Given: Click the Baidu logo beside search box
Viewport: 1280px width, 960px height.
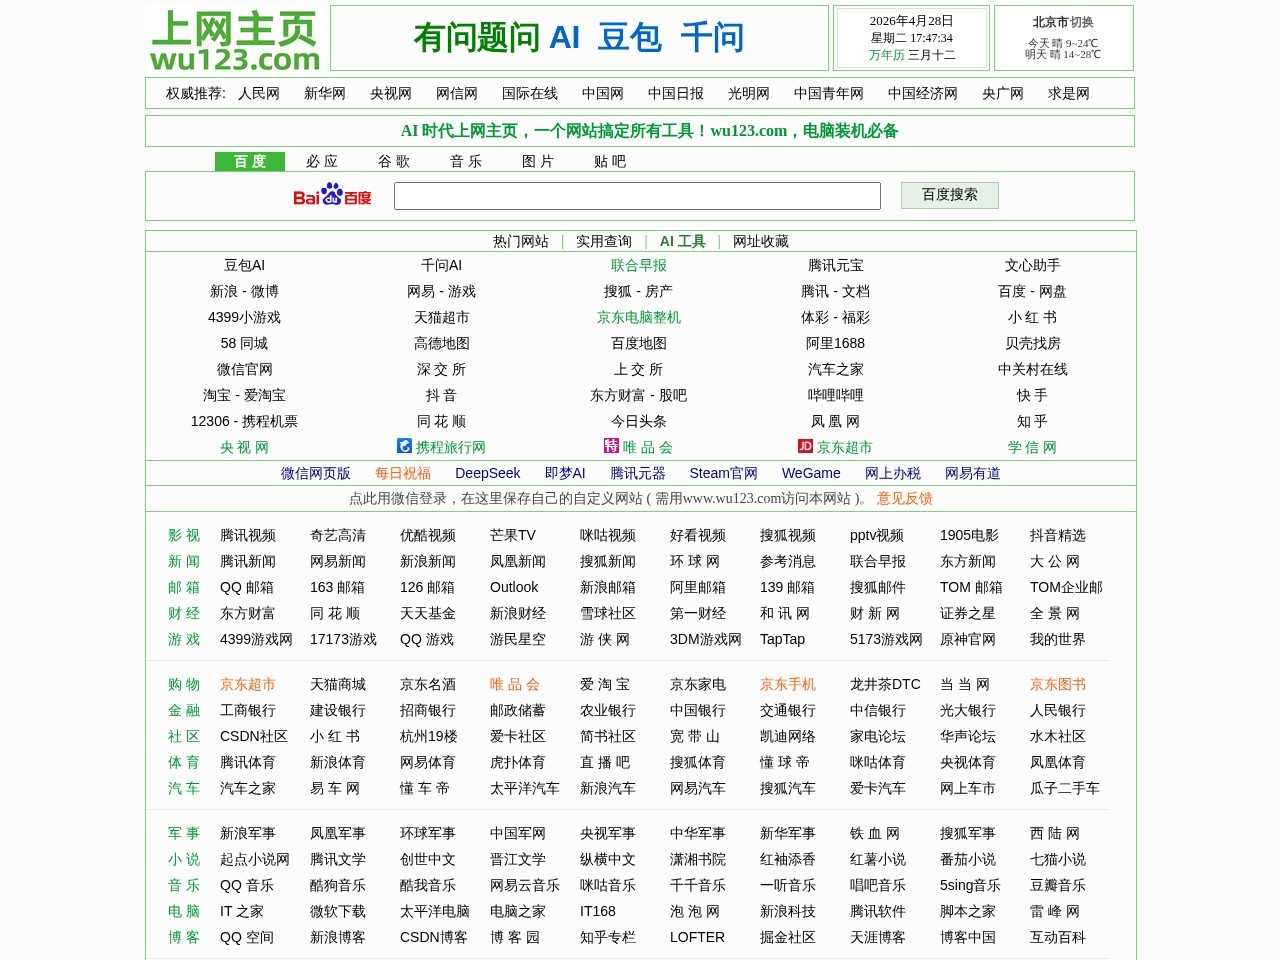Looking at the screenshot, I should (332, 195).
